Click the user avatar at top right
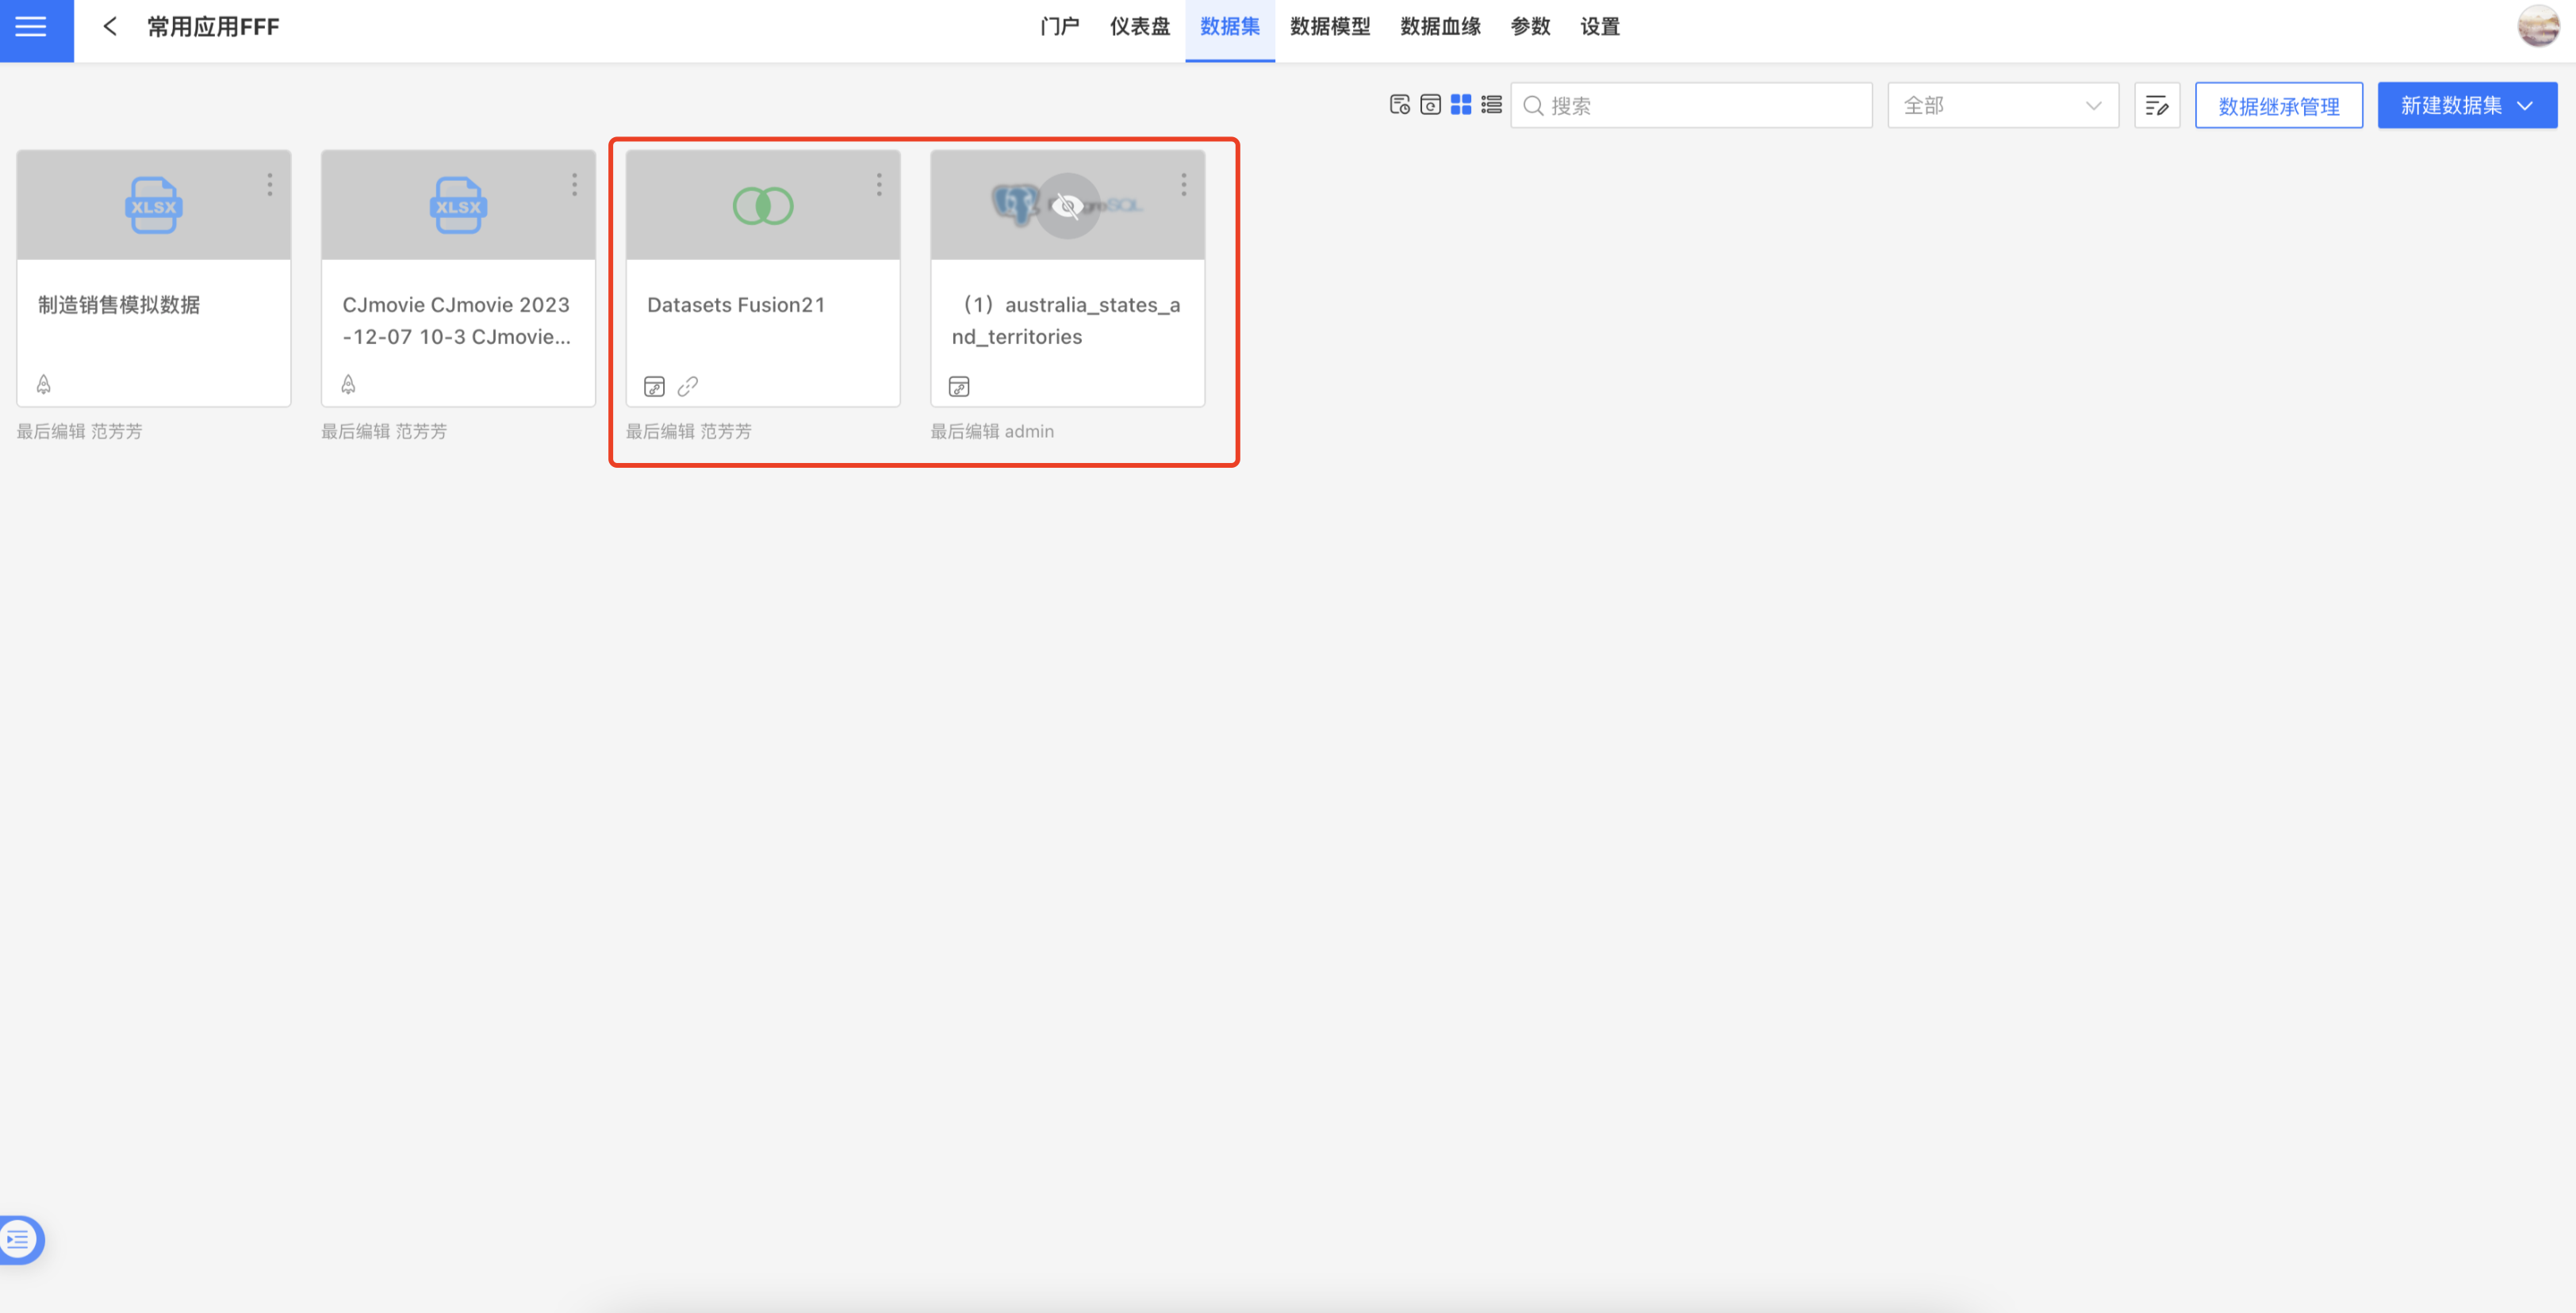The width and height of the screenshot is (2576, 1313). click(2538, 26)
